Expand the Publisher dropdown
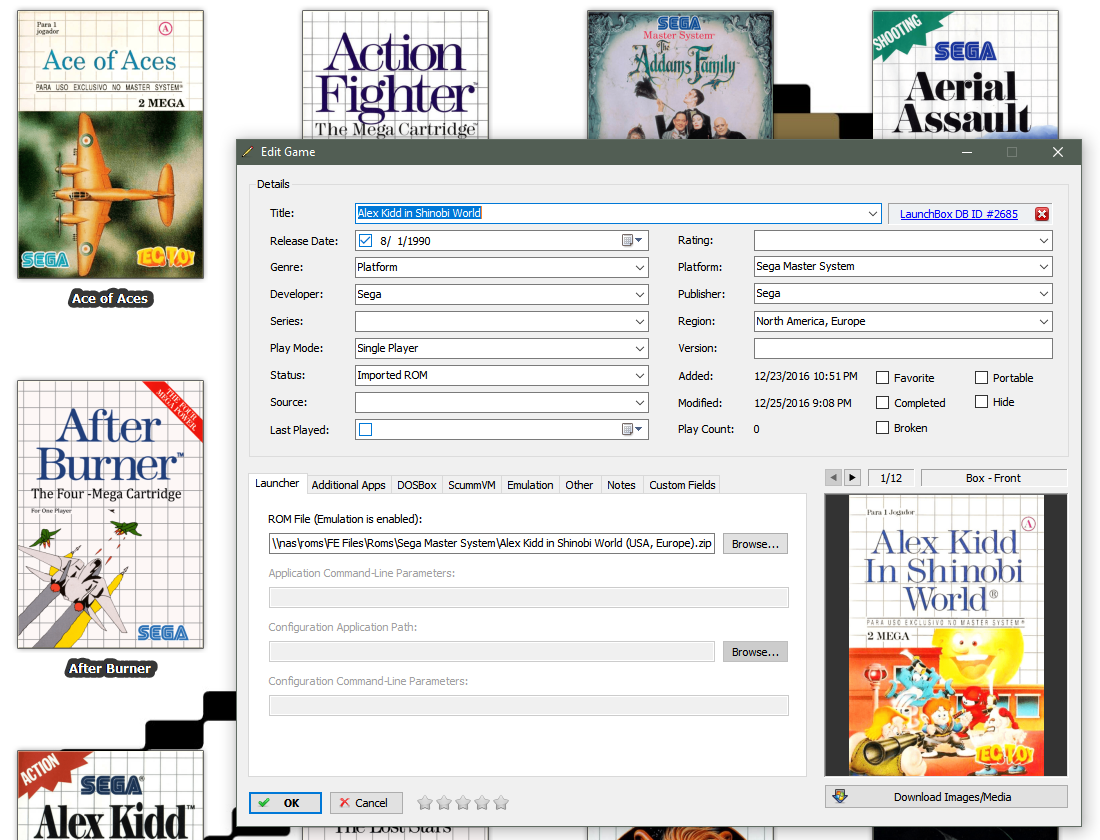Viewport: 1100px width, 840px height. pos(1044,294)
